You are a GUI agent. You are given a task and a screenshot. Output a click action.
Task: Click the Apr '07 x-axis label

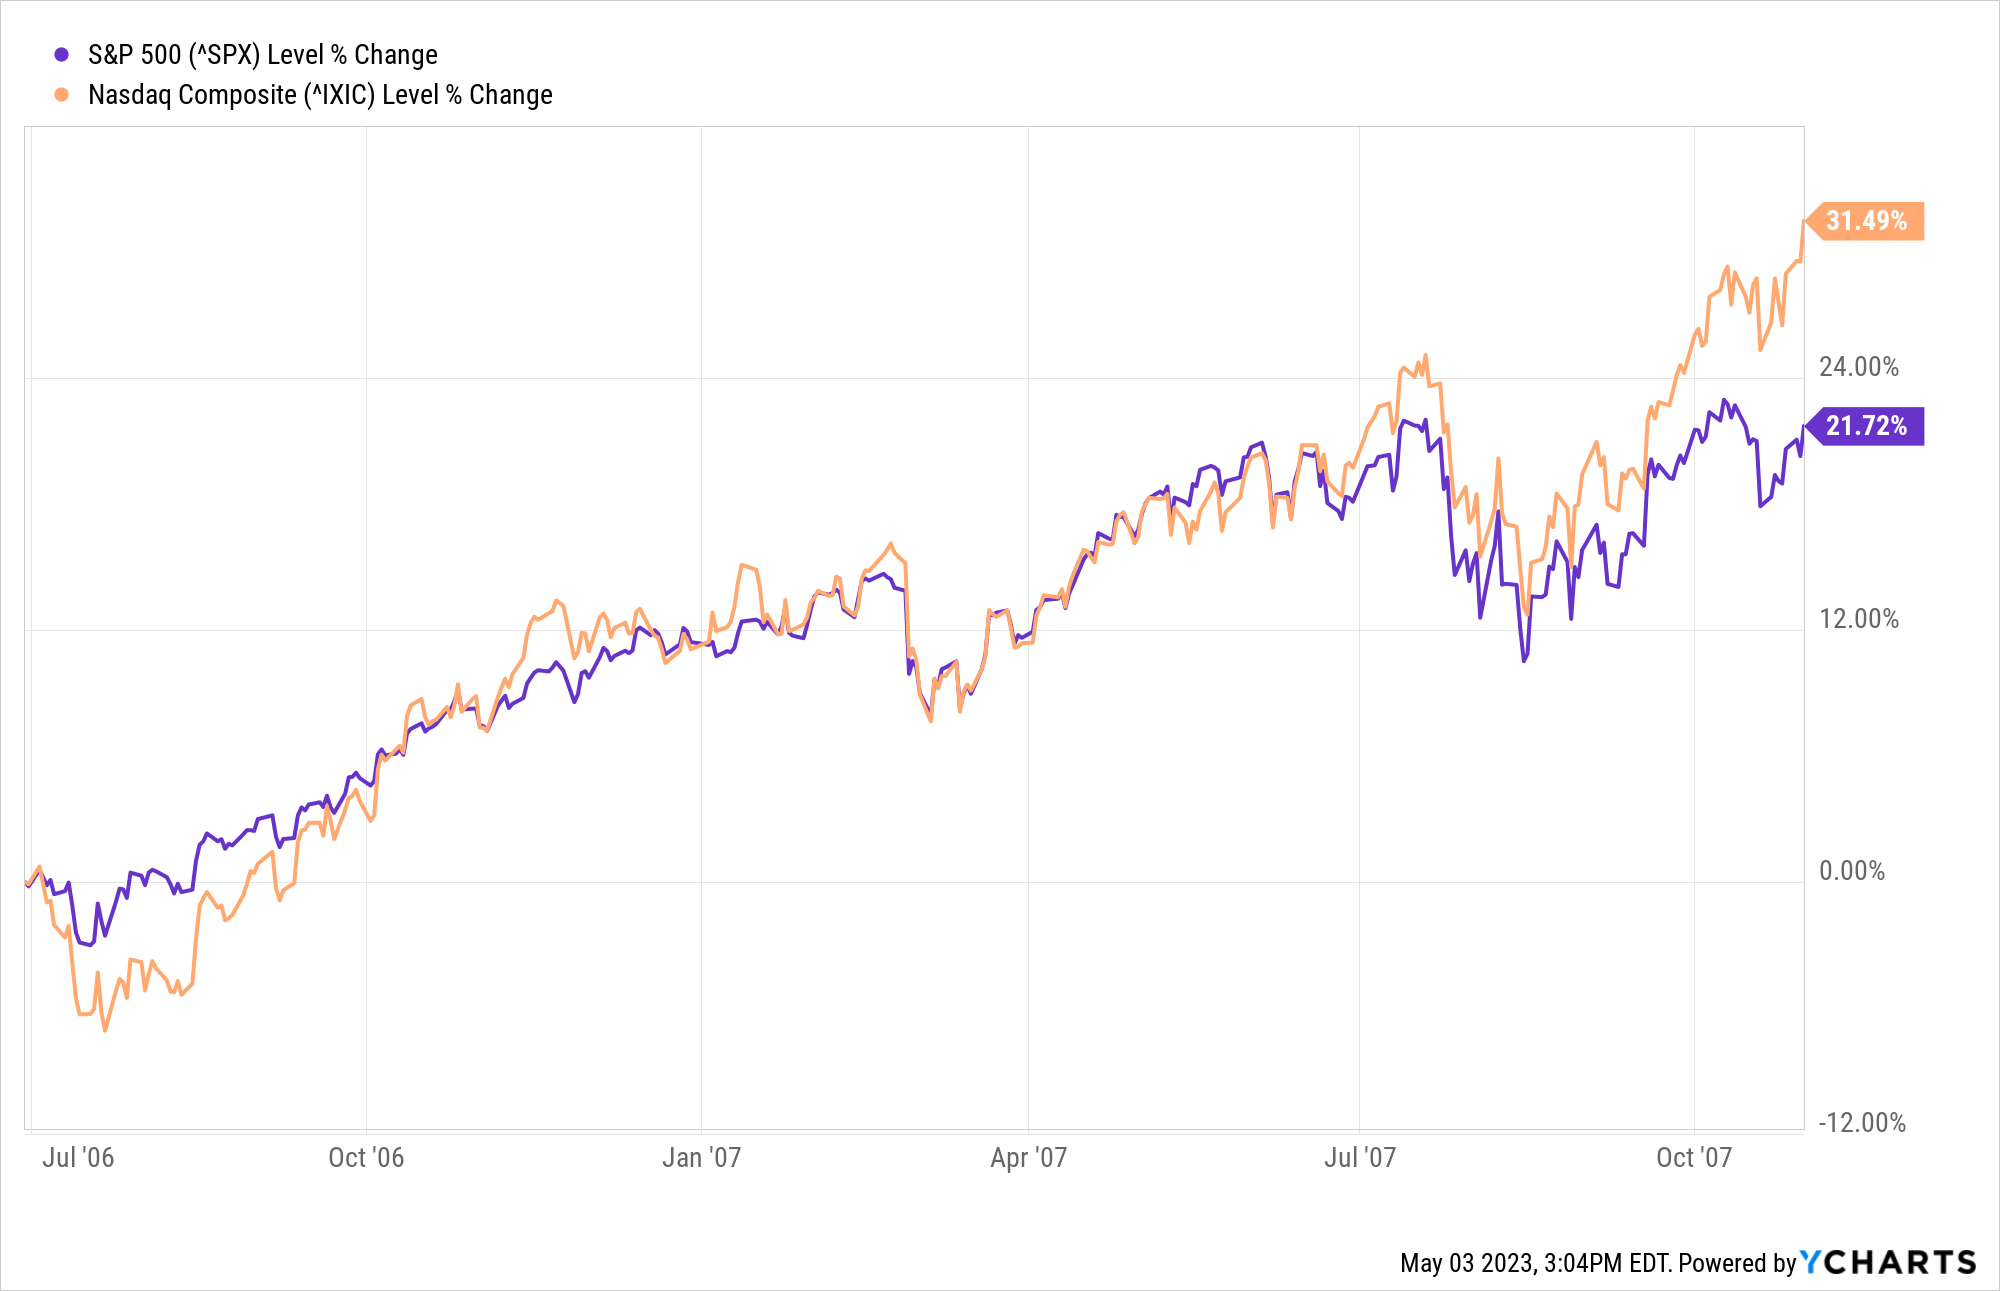pyautogui.click(x=1028, y=1158)
